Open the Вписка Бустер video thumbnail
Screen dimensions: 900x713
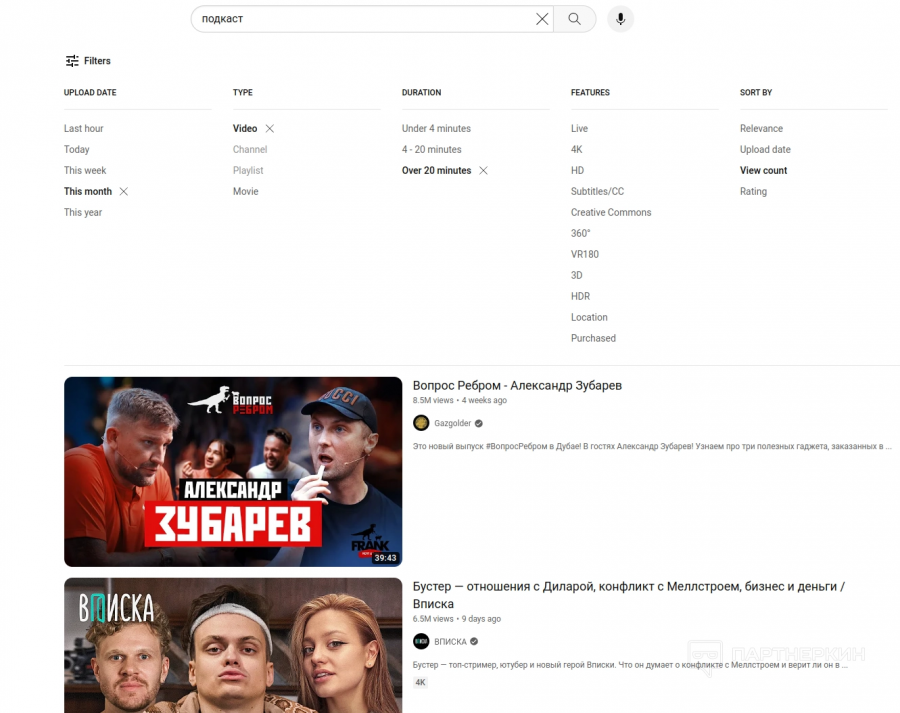click(233, 645)
